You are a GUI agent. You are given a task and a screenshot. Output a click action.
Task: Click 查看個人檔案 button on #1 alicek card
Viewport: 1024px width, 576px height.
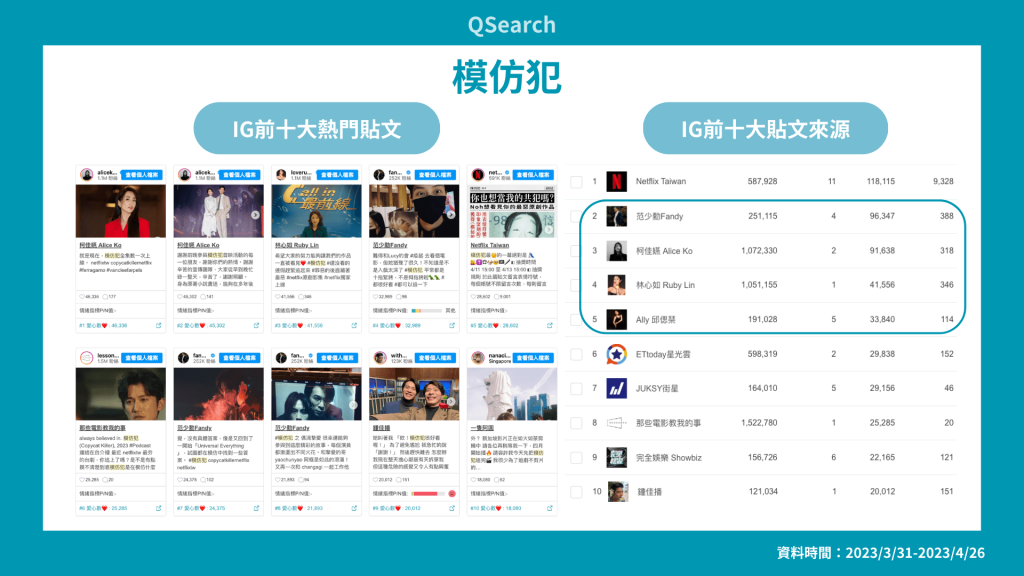142,175
